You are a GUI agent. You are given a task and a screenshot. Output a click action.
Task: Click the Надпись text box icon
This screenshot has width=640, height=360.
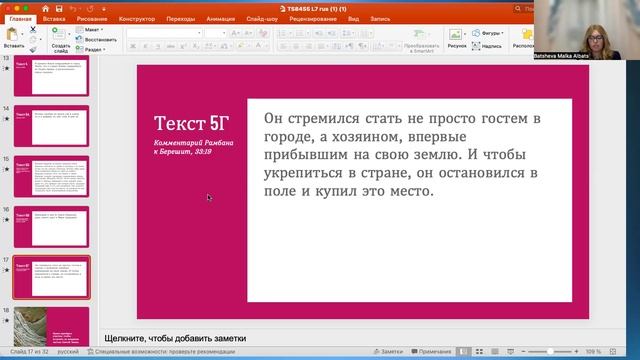(476, 46)
